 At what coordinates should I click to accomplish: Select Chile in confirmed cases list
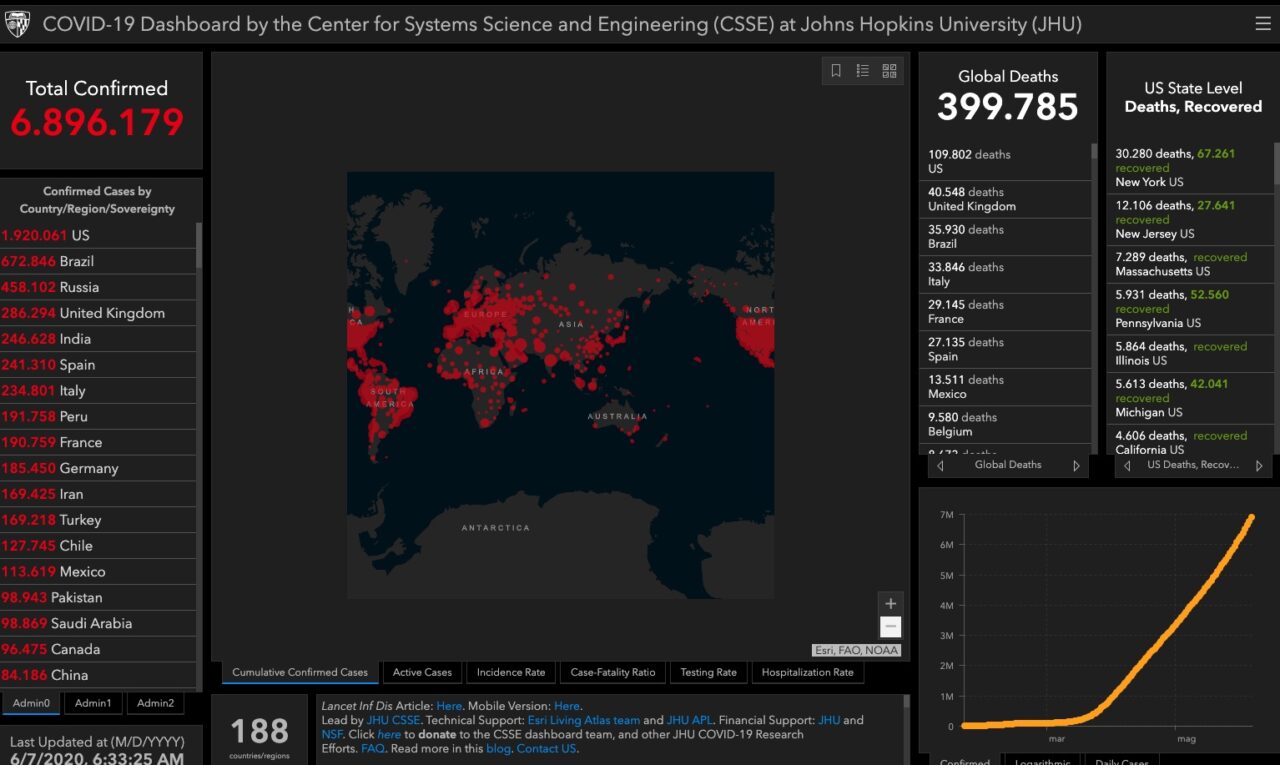point(98,546)
